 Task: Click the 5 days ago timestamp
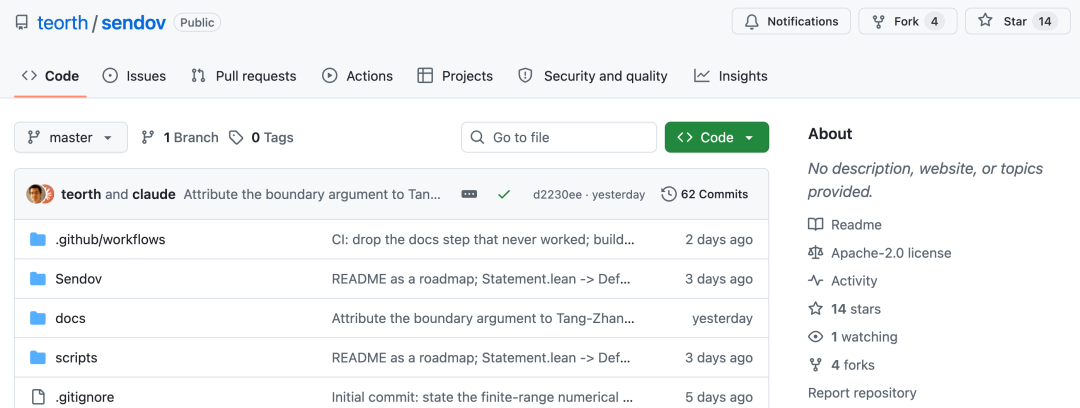pyautogui.click(x=719, y=397)
